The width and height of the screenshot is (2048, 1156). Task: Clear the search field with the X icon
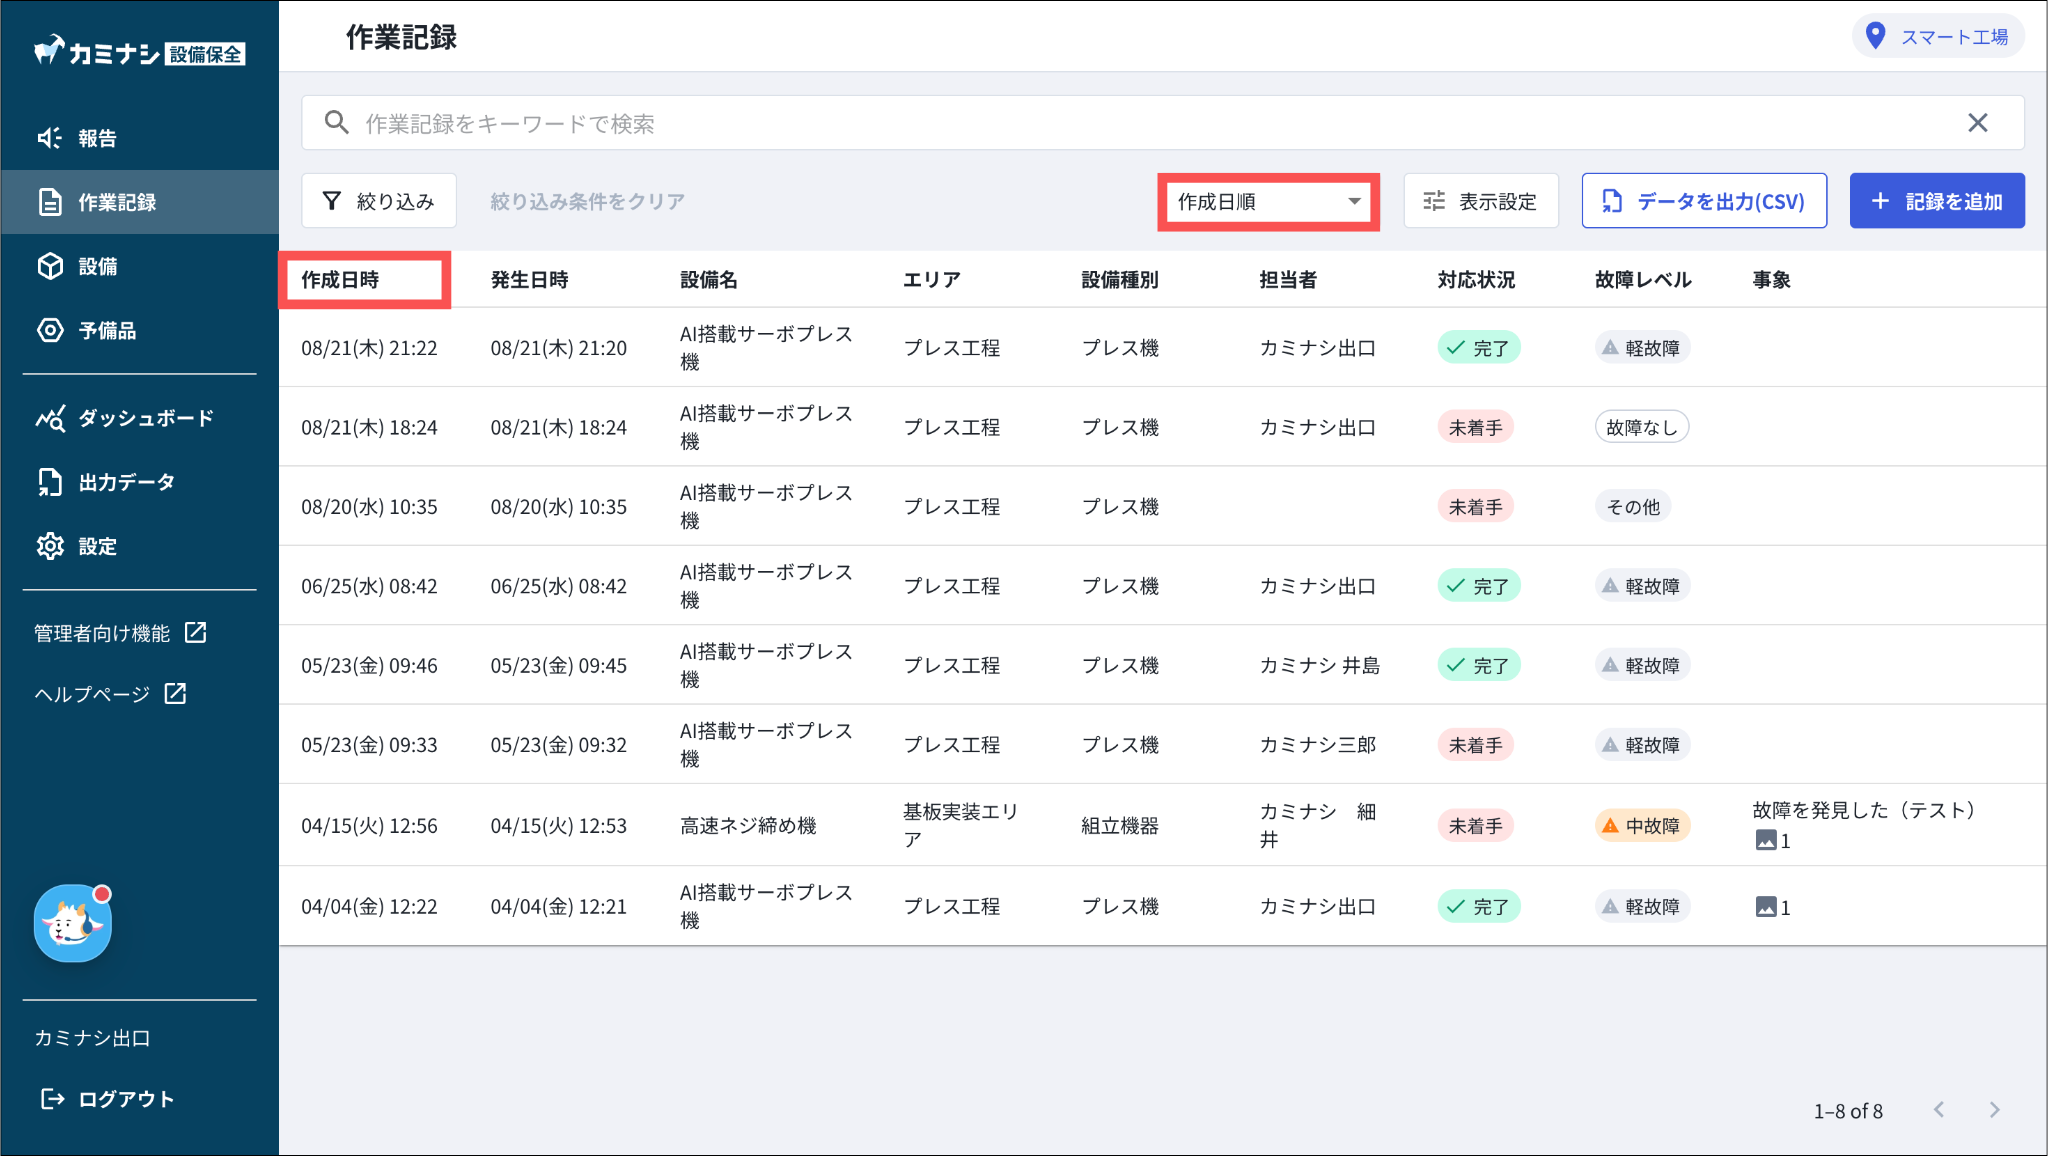tap(1977, 123)
